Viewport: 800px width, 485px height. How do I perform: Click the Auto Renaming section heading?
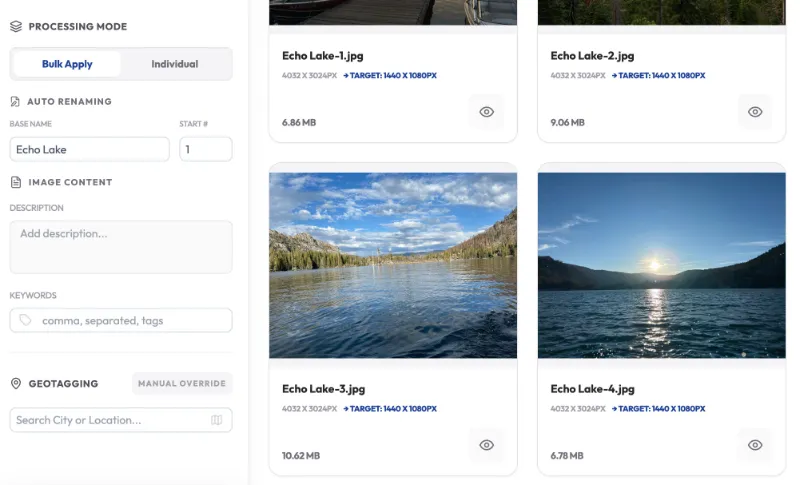69,101
